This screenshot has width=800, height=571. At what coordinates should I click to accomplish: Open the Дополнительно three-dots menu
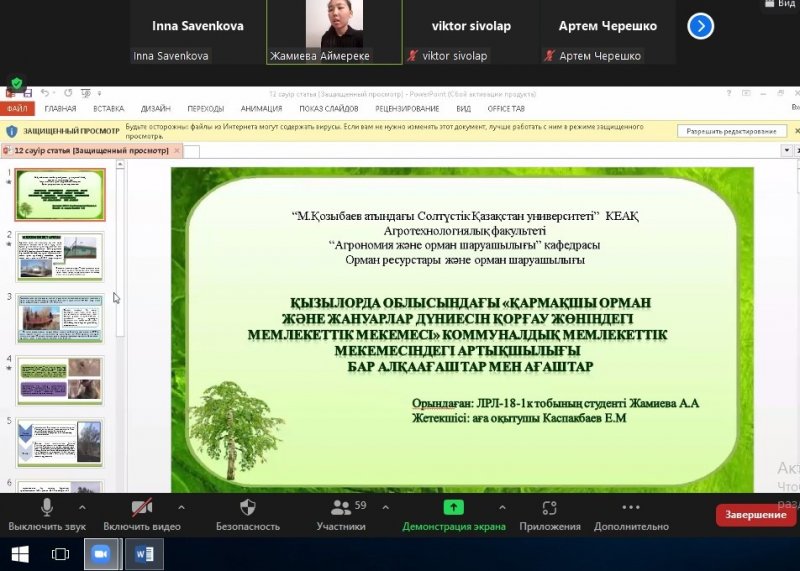point(630,508)
